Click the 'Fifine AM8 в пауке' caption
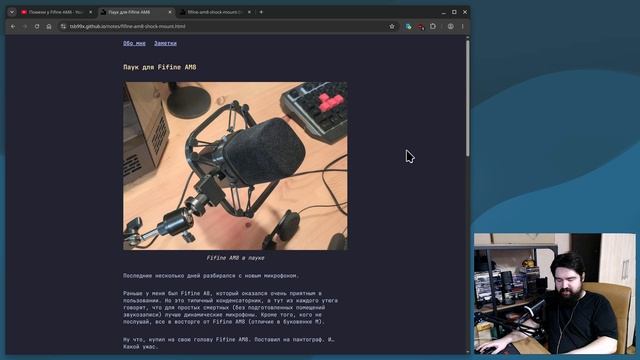Screen dimensions: 640x360 235,258
